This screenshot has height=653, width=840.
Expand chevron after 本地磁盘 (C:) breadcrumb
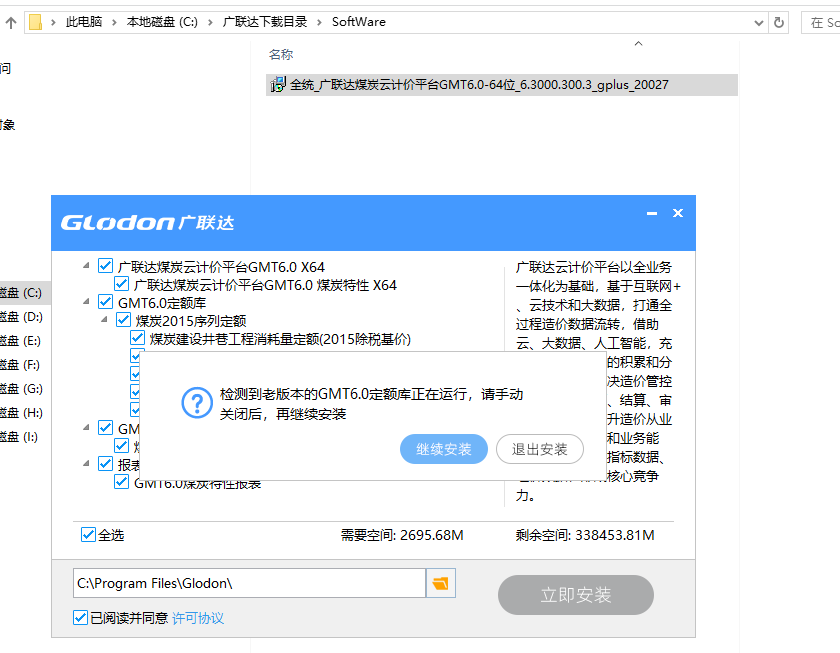(x=210, y=22)
